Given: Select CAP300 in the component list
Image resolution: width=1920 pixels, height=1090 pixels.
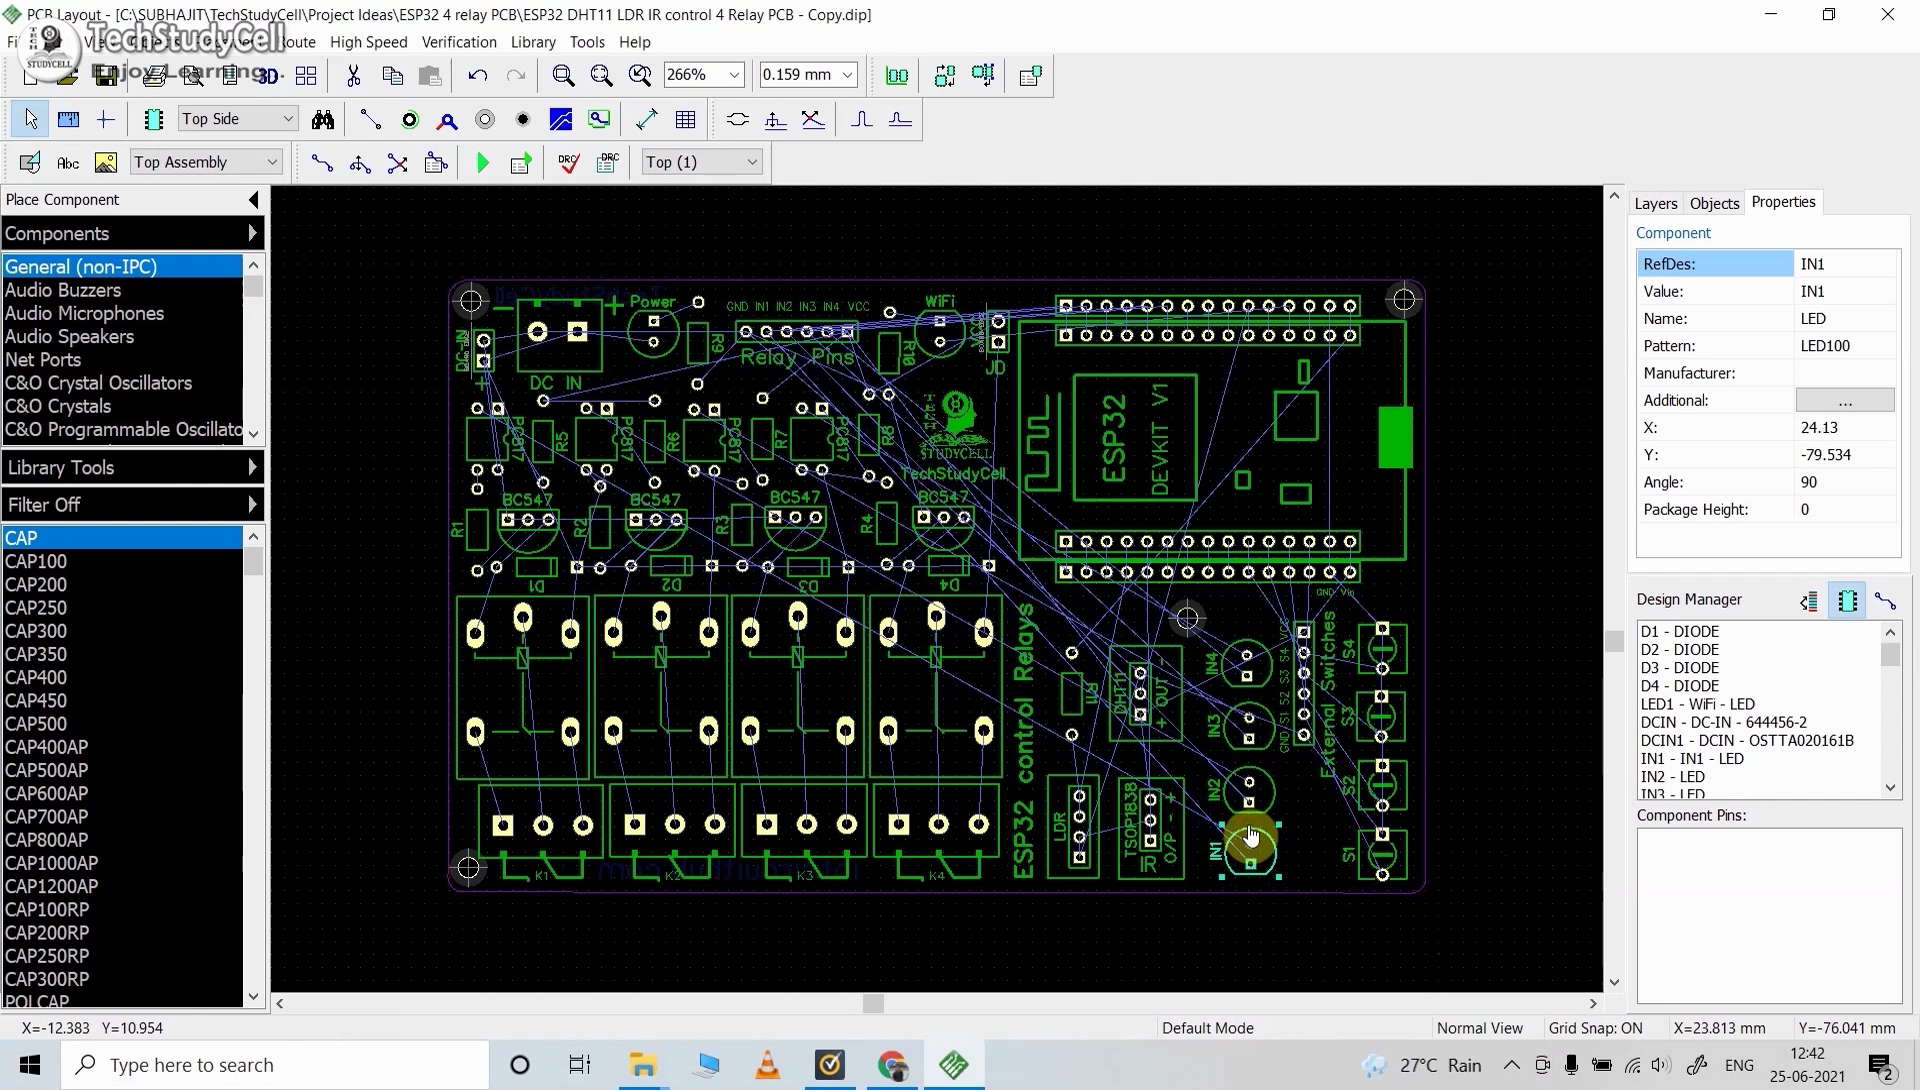Looking at the screenshot, I should 36,631.
